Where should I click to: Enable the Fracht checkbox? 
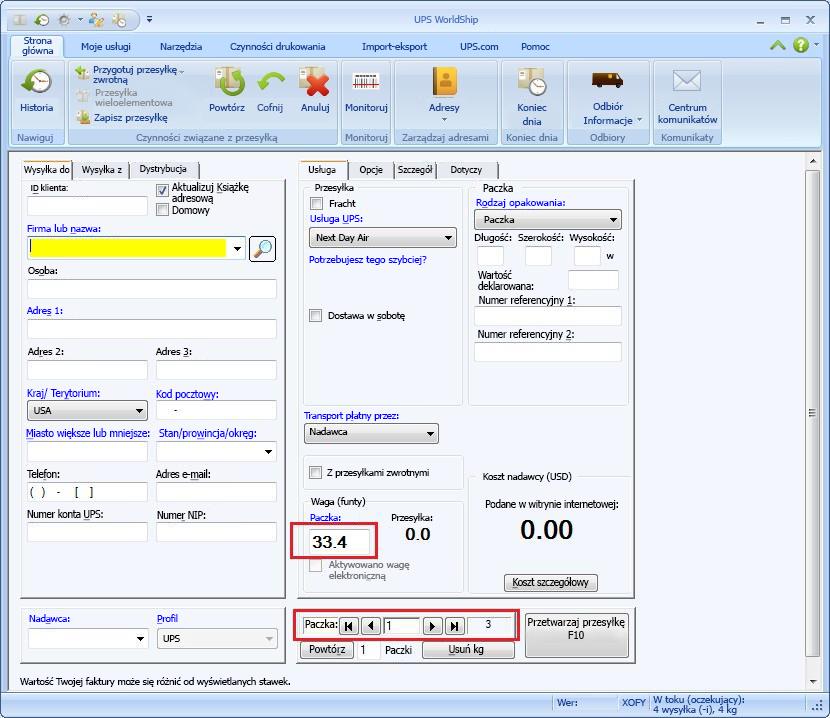point(317,203)
